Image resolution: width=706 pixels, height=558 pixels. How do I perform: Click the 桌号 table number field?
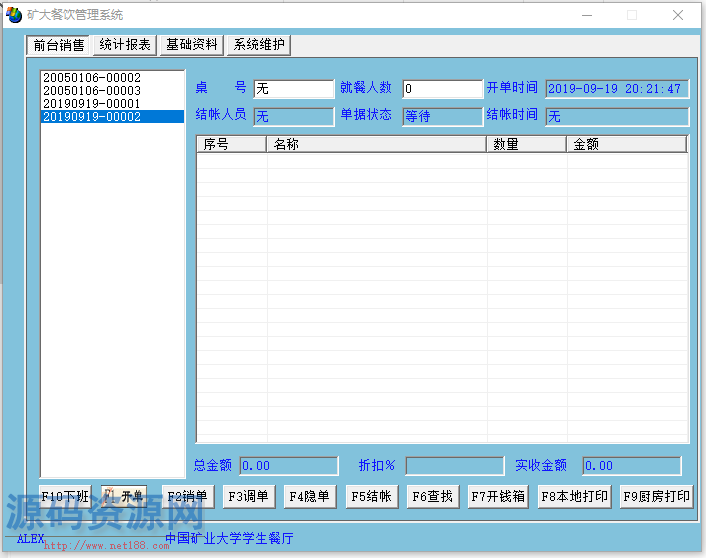(293, 89)
